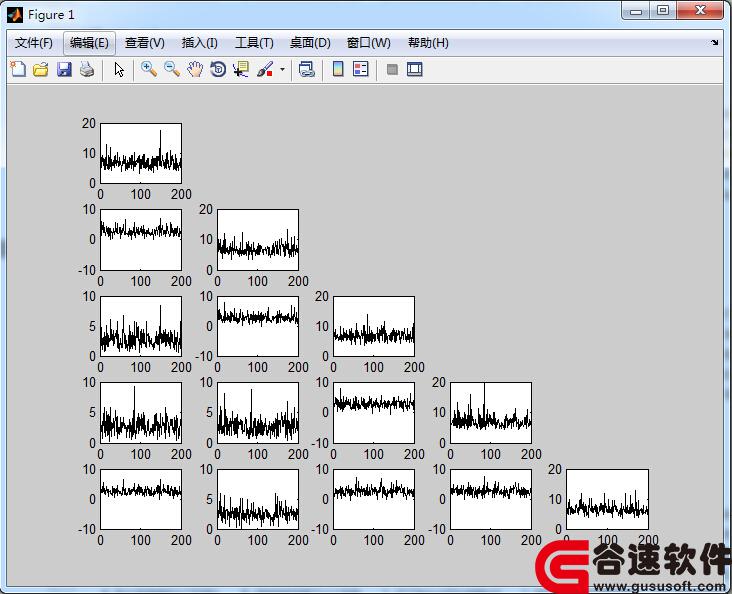Select the first subplot in row two
This screenshot has width=732, height=594.
pos(141,240)
